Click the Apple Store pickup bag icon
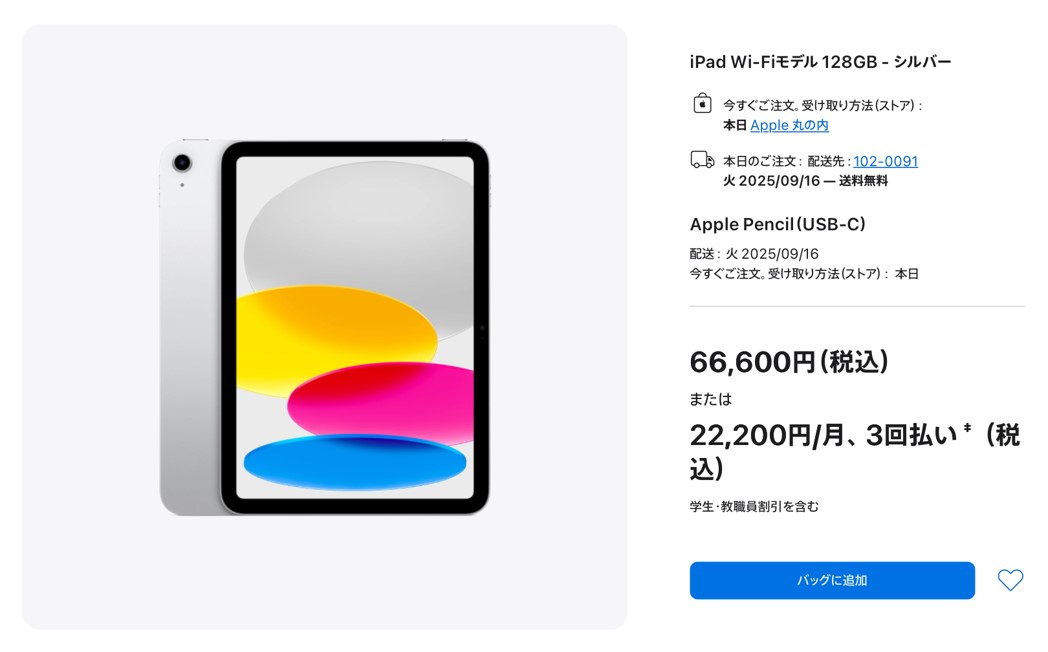The height and width of the screenshot is (652, 1048). pyautogui.click(x=702, y=104)
